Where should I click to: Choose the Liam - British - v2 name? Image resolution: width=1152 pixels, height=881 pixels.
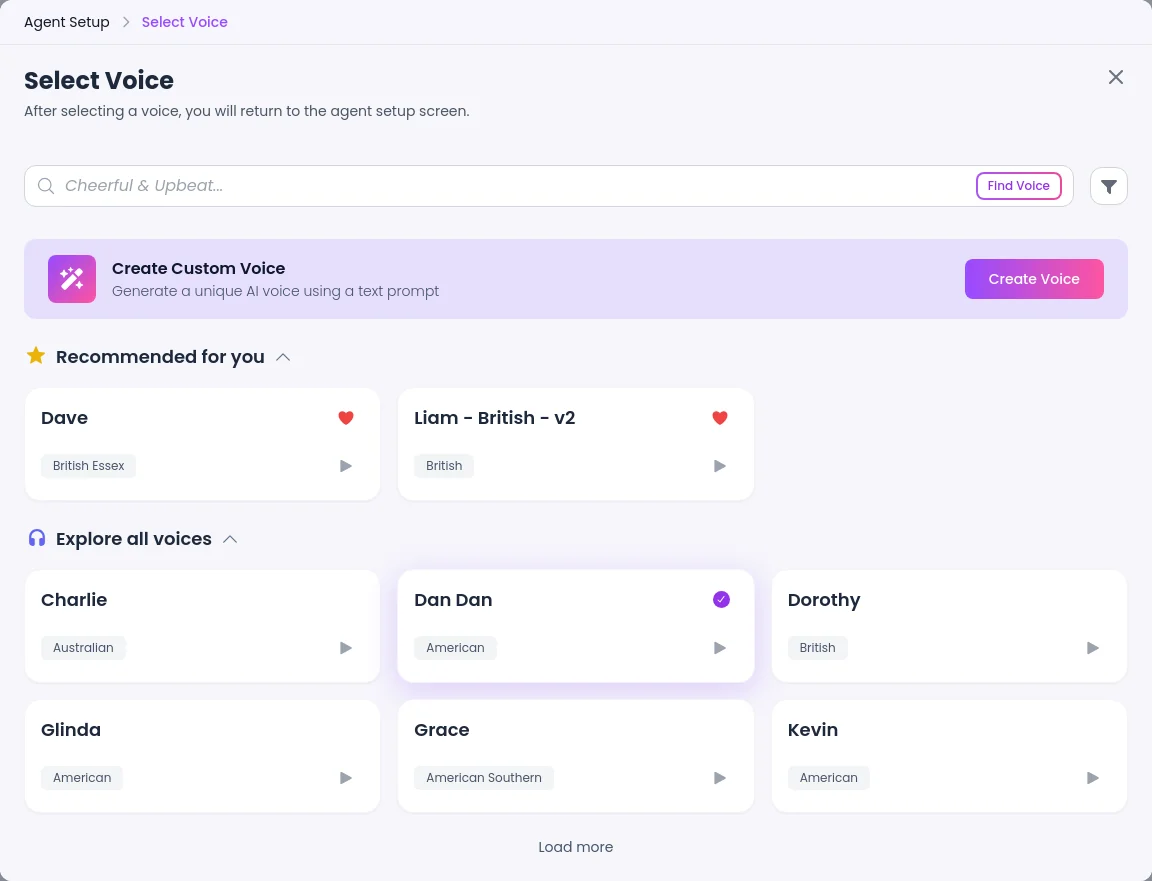click(494, 418)
